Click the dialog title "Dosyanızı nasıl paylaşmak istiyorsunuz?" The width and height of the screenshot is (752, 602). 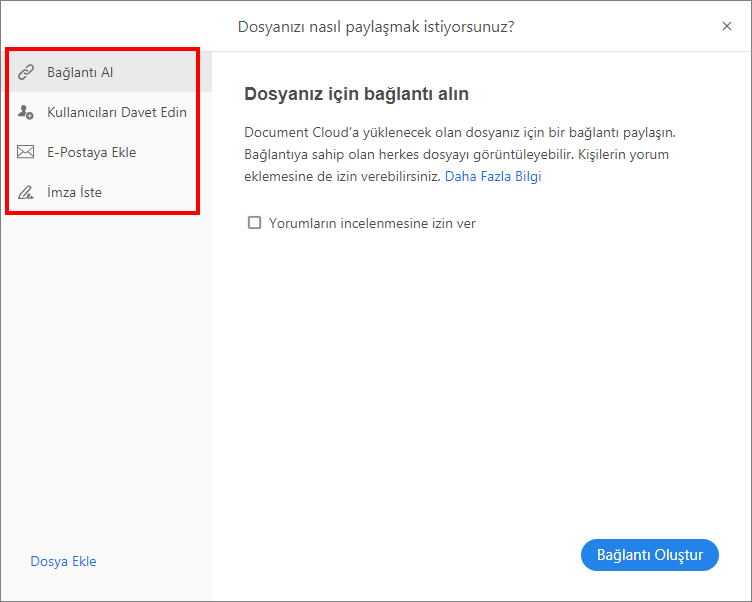(x=376, y=26)
